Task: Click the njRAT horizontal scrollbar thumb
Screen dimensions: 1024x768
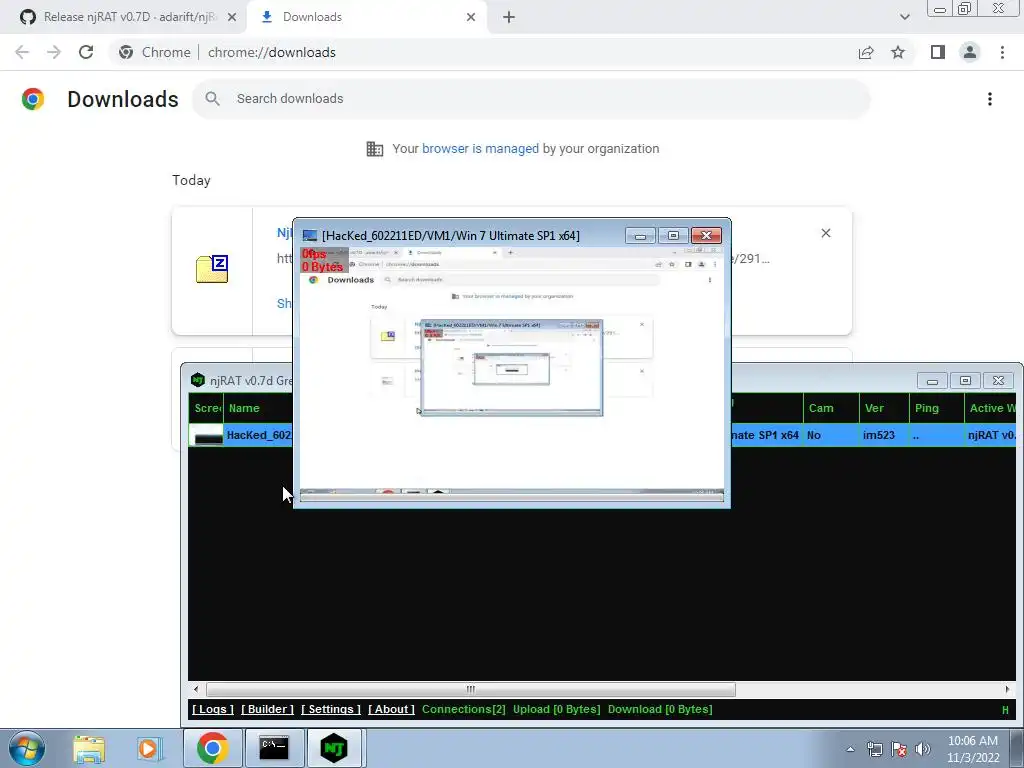Action: tap(470, 690)
